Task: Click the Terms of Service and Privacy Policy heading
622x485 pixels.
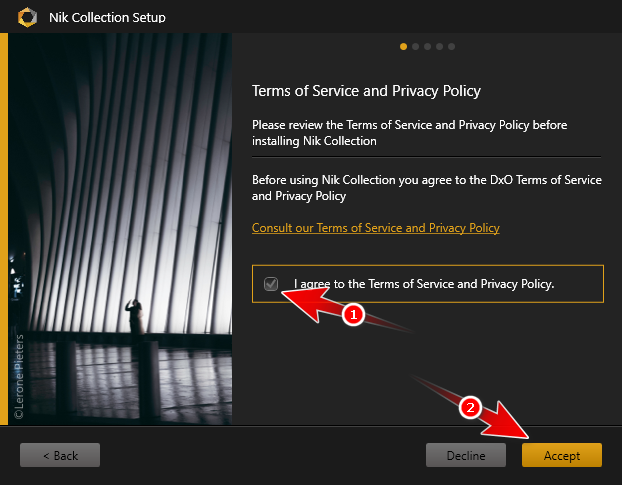Action: [x=366, y=91]
